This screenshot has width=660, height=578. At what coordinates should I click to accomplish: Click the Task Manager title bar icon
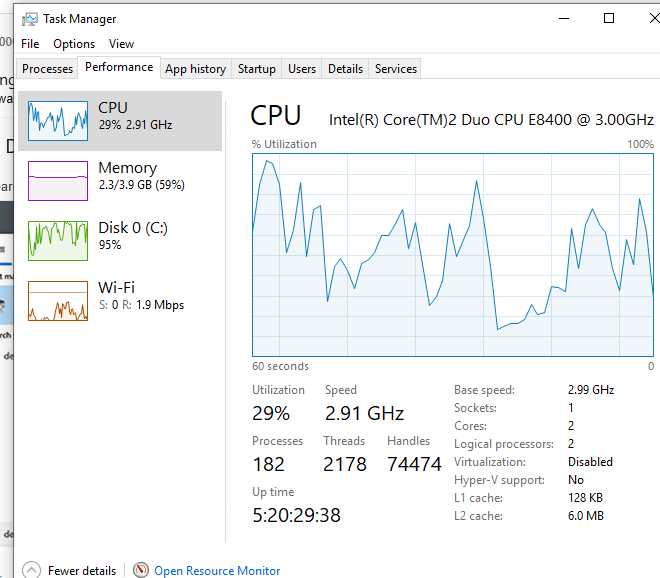(29, 19)
